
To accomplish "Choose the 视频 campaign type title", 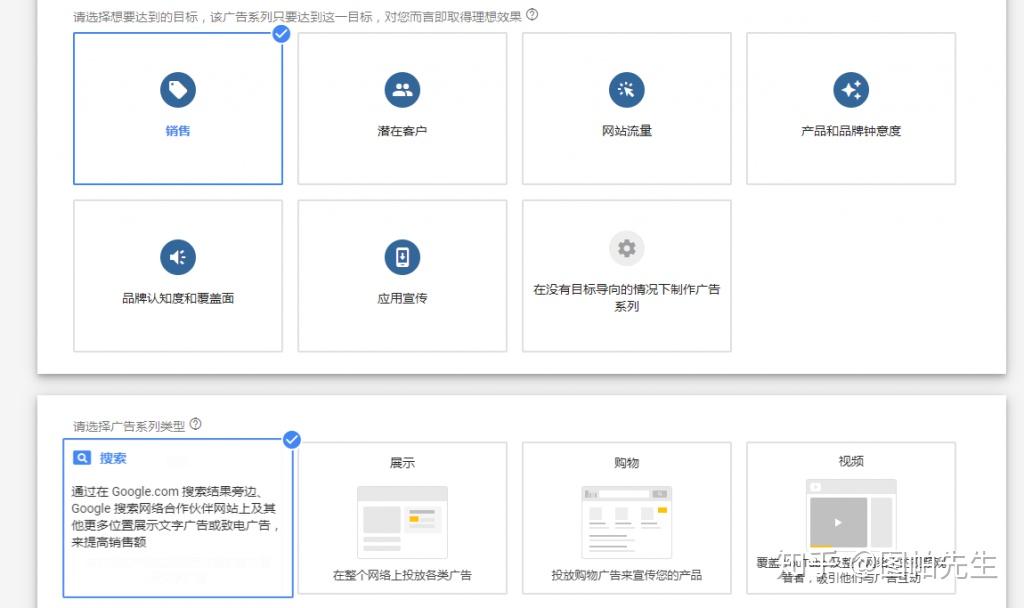I will pos(851,462).
